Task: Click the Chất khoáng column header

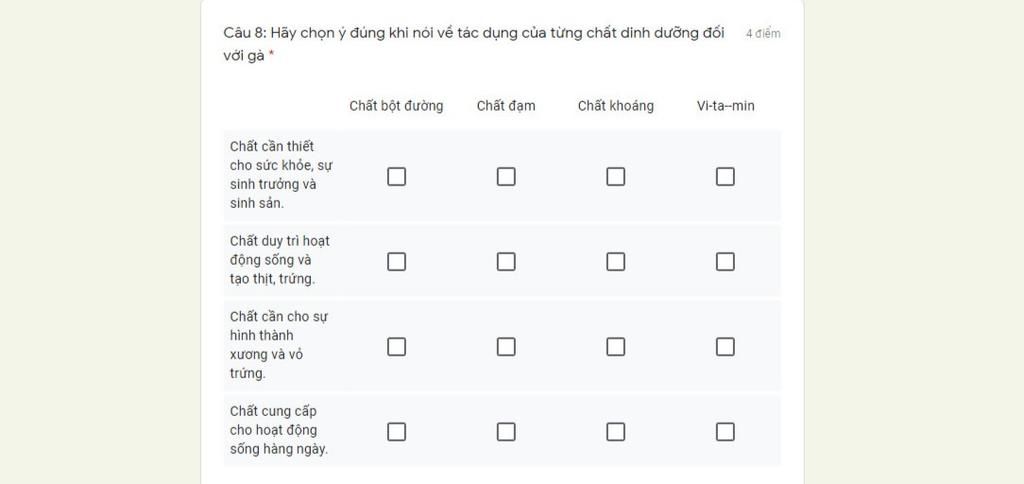Action: pos(616,106)
